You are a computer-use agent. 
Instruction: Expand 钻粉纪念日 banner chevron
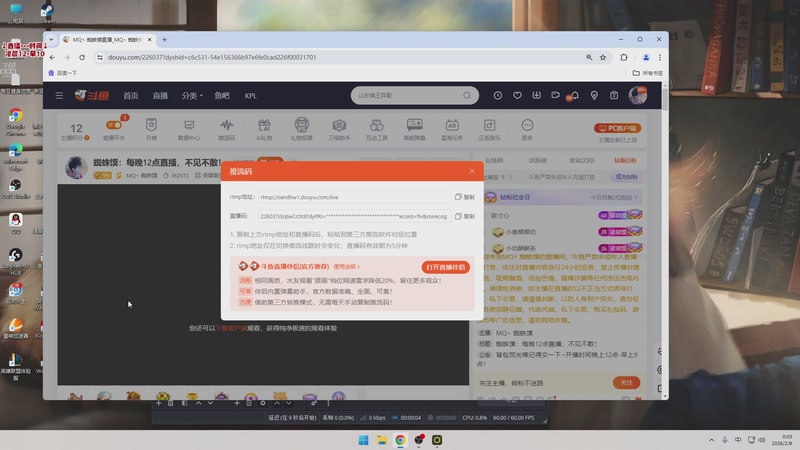point(636,197)
